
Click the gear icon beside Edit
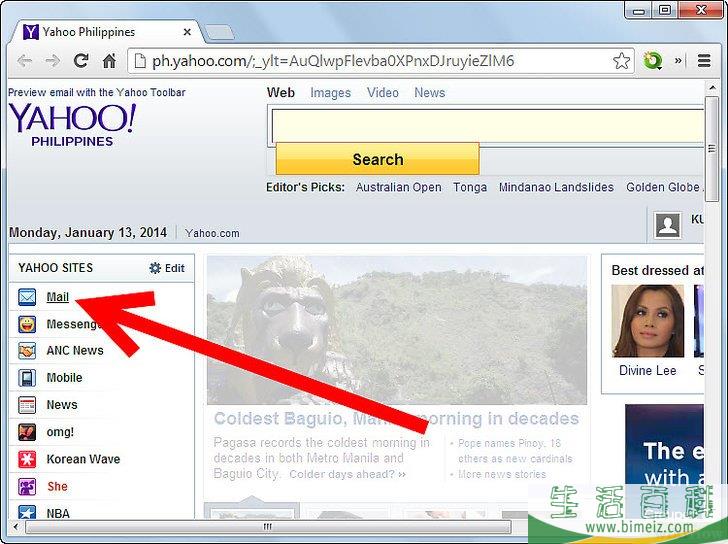155,268
